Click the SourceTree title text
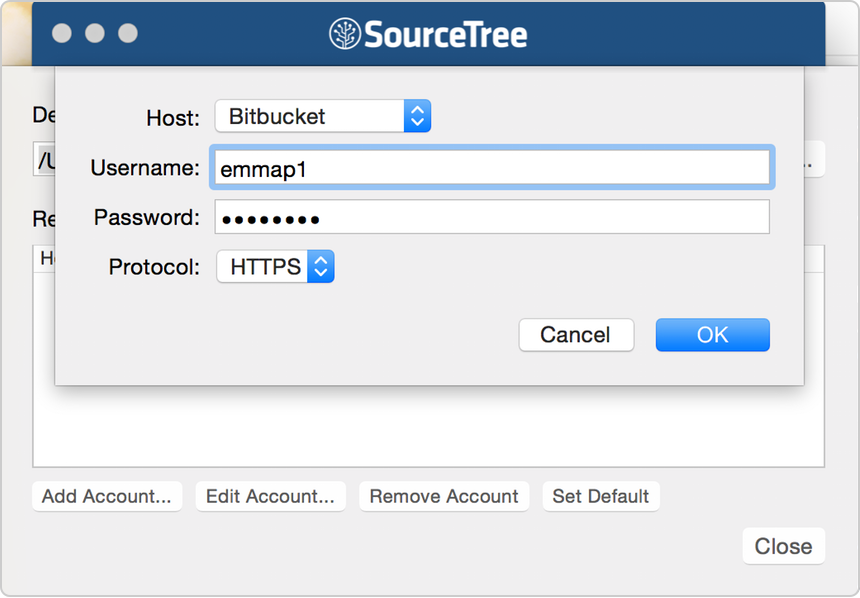 pos(445,34)
